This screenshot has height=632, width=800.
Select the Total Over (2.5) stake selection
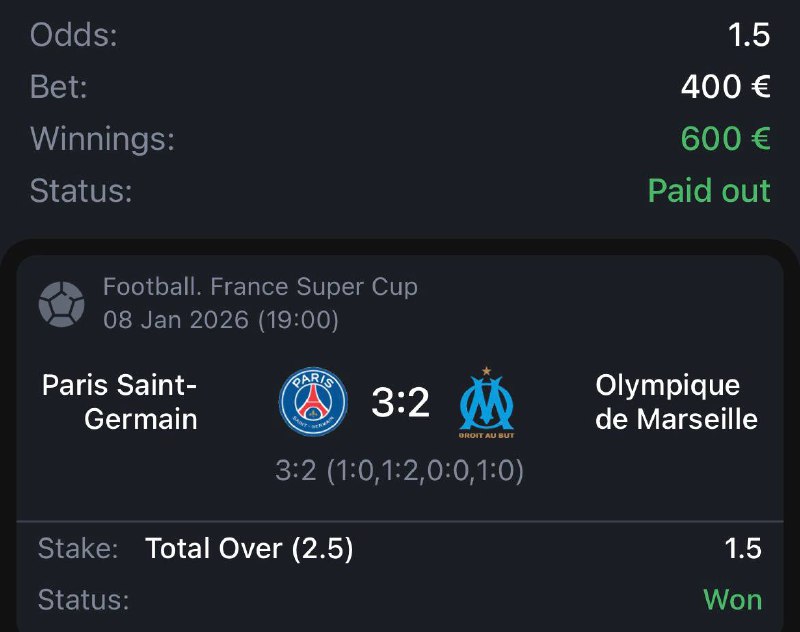coord(249,548)
